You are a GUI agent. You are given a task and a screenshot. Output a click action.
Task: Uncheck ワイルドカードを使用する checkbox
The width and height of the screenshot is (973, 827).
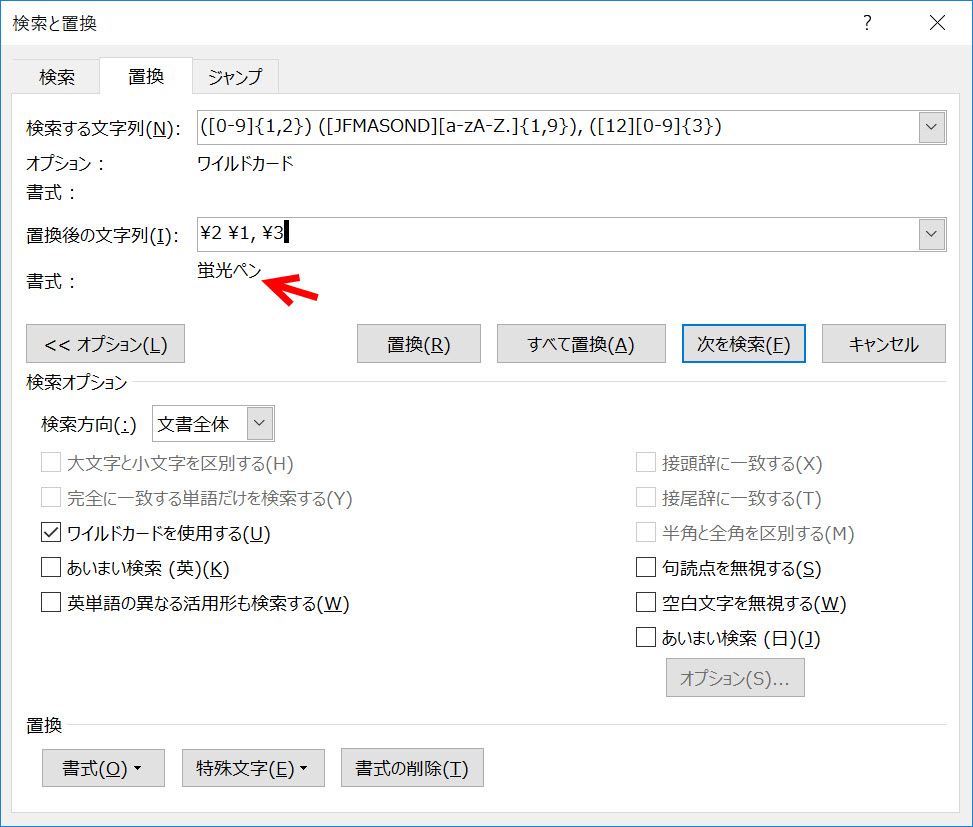click(51, 534)
